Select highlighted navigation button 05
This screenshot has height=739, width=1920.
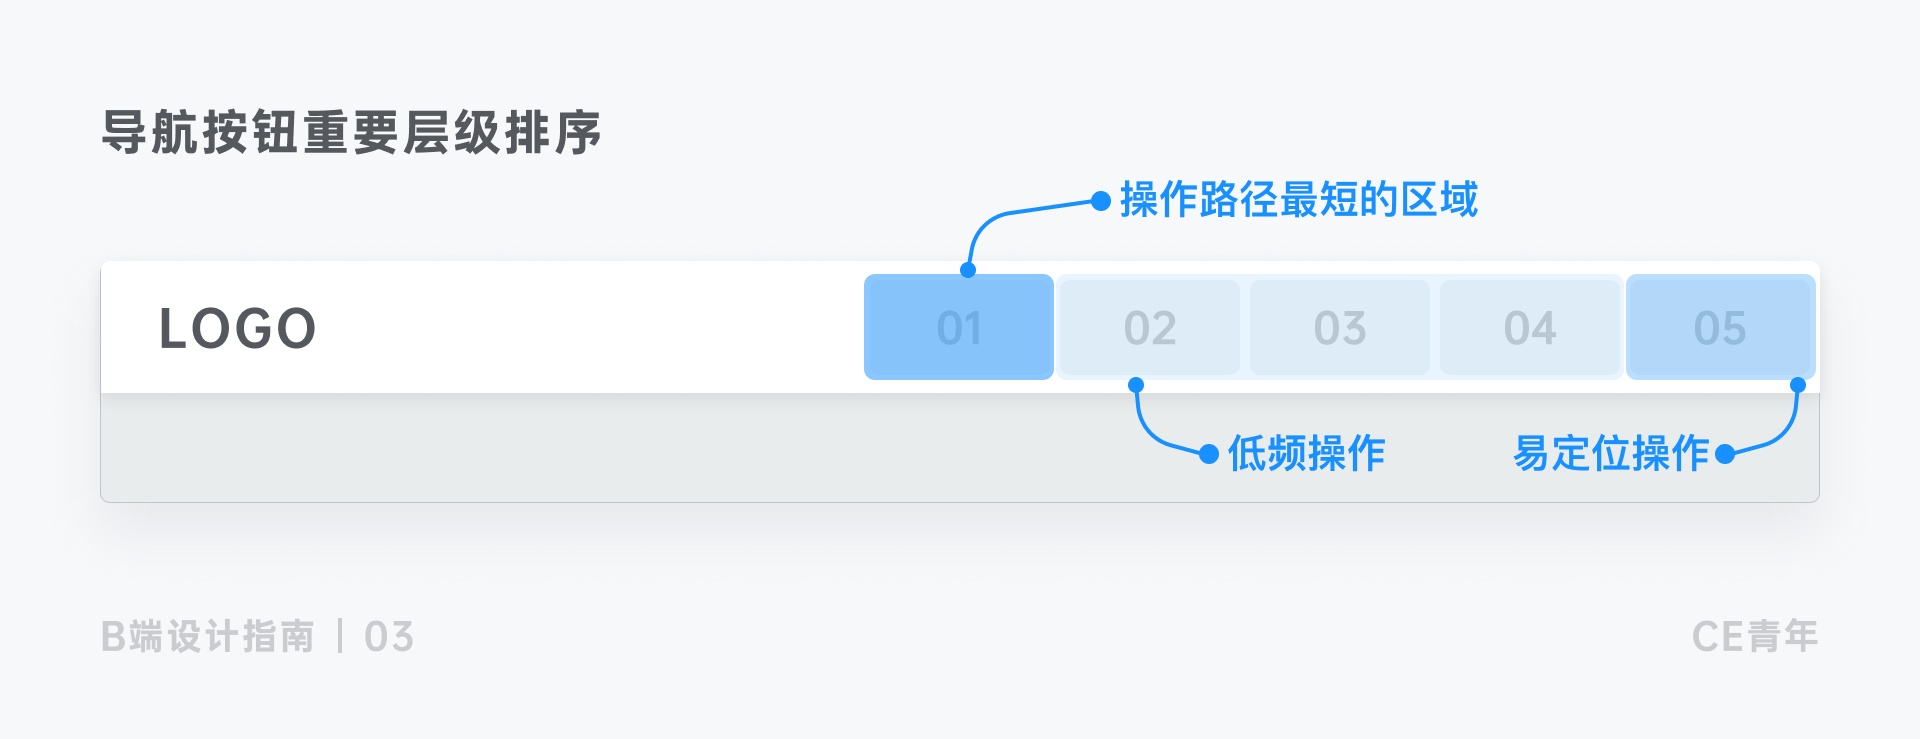[1720, 327]
